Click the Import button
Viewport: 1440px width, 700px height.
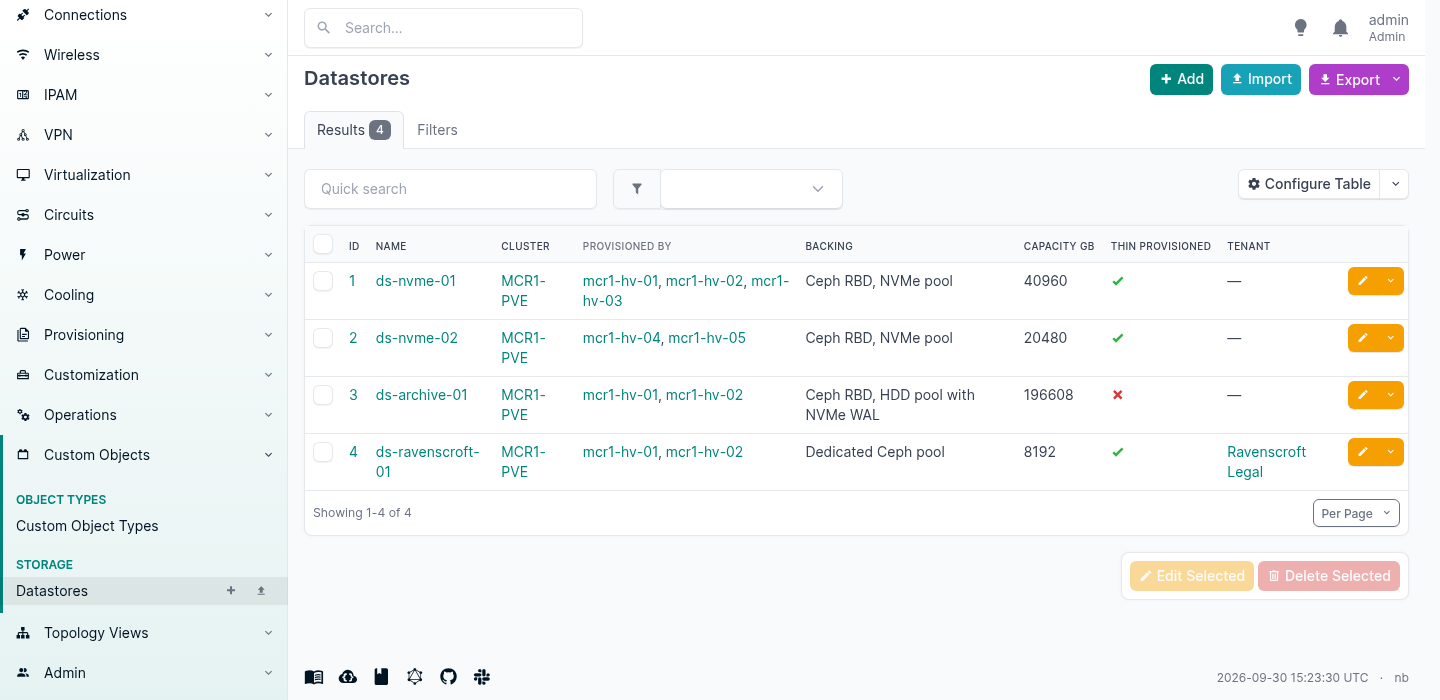click(x=1261, y=80)
